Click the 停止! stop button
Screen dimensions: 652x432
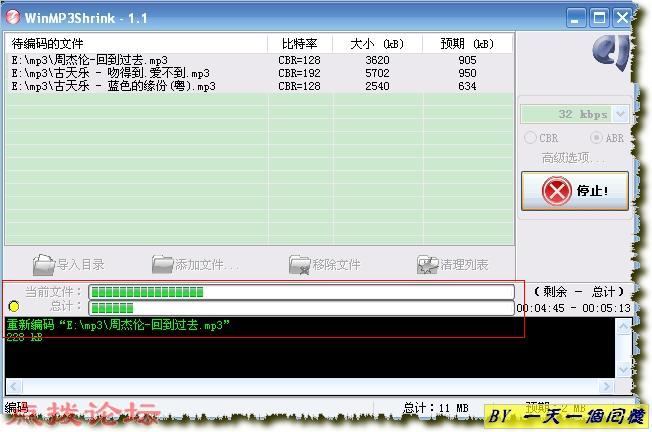pos(575,191)
